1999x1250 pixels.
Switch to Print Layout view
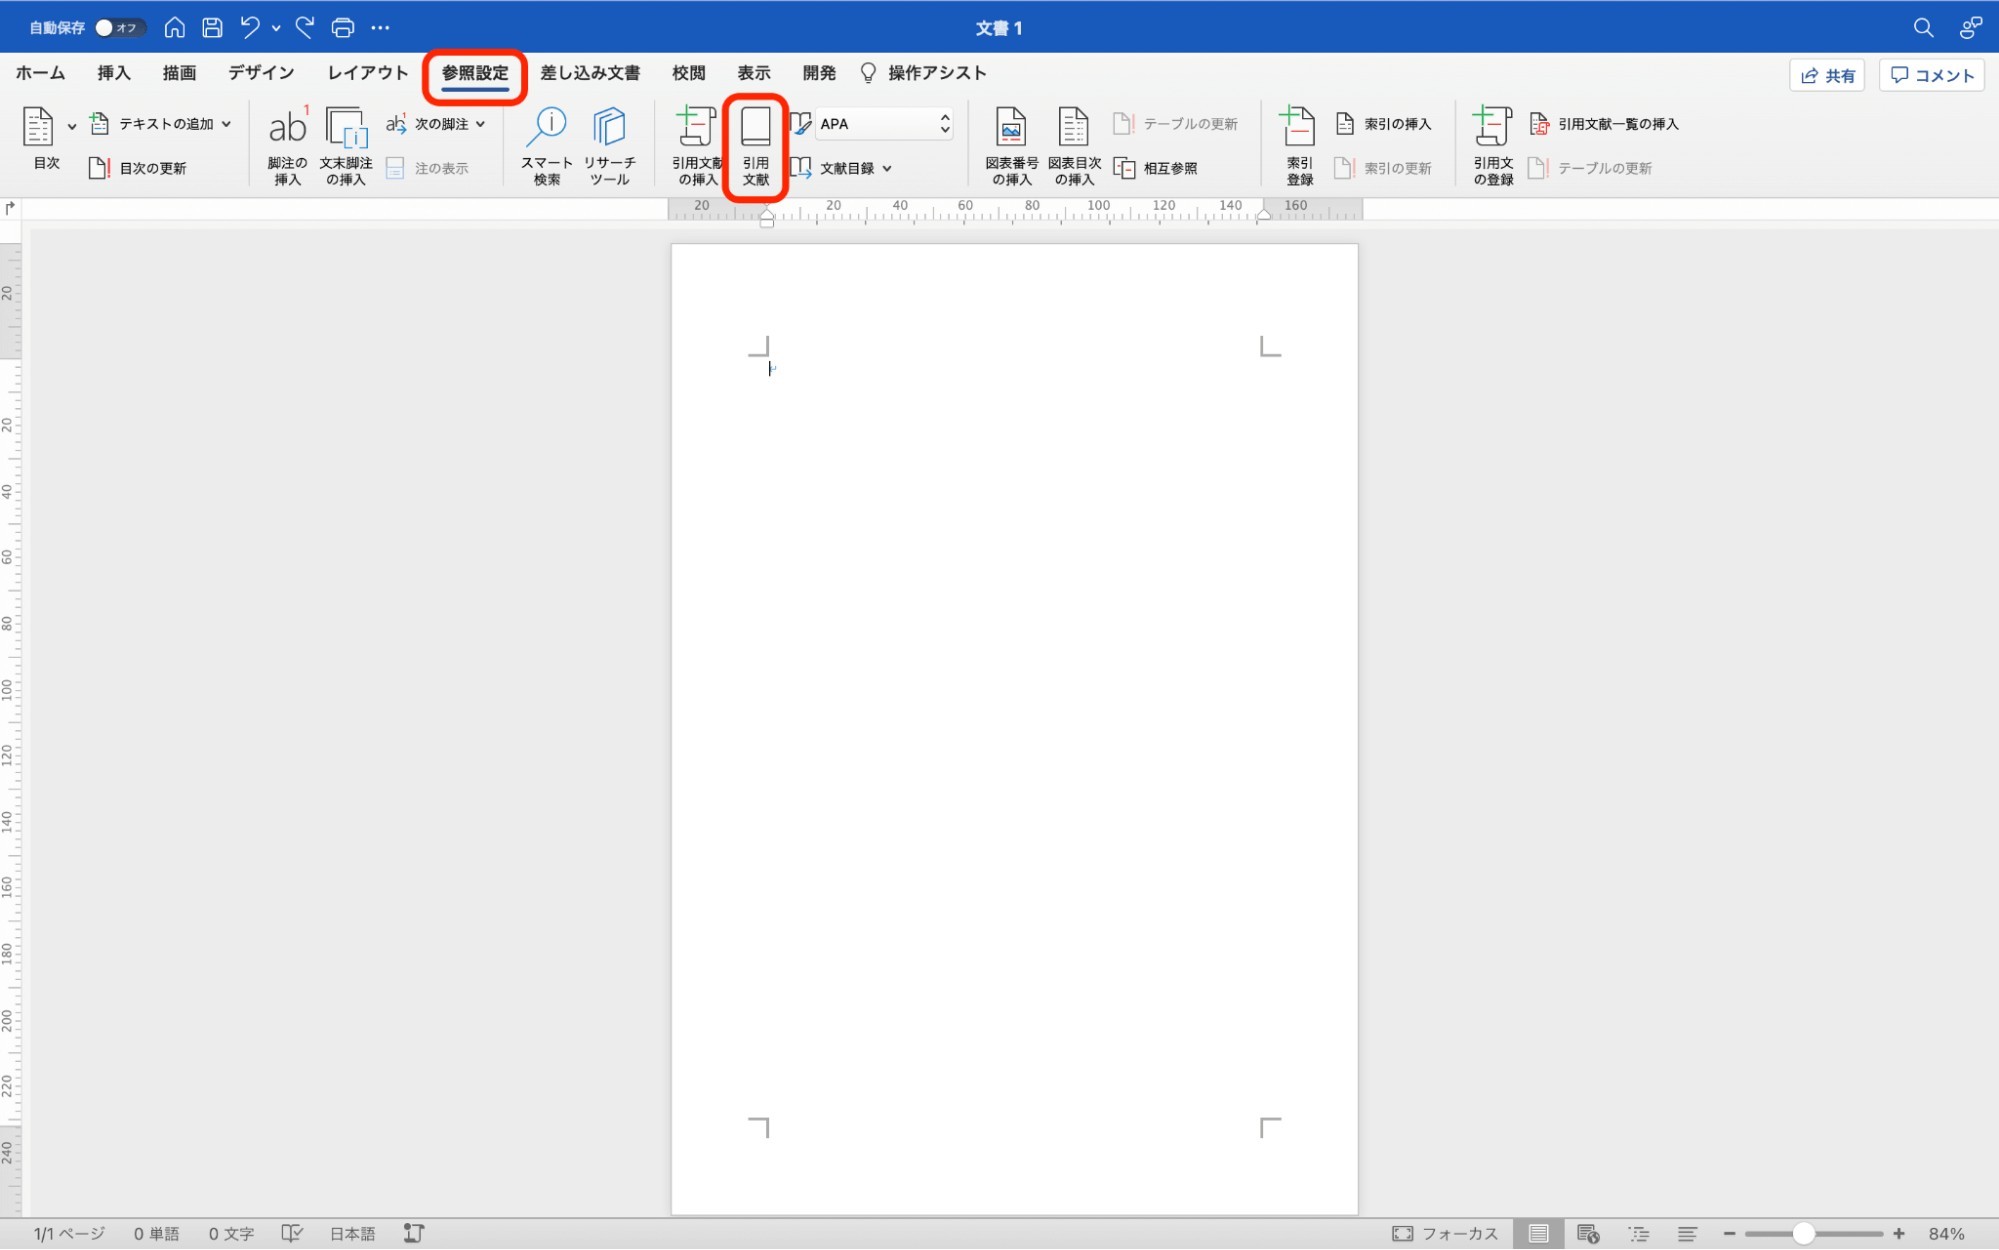1538,1234
